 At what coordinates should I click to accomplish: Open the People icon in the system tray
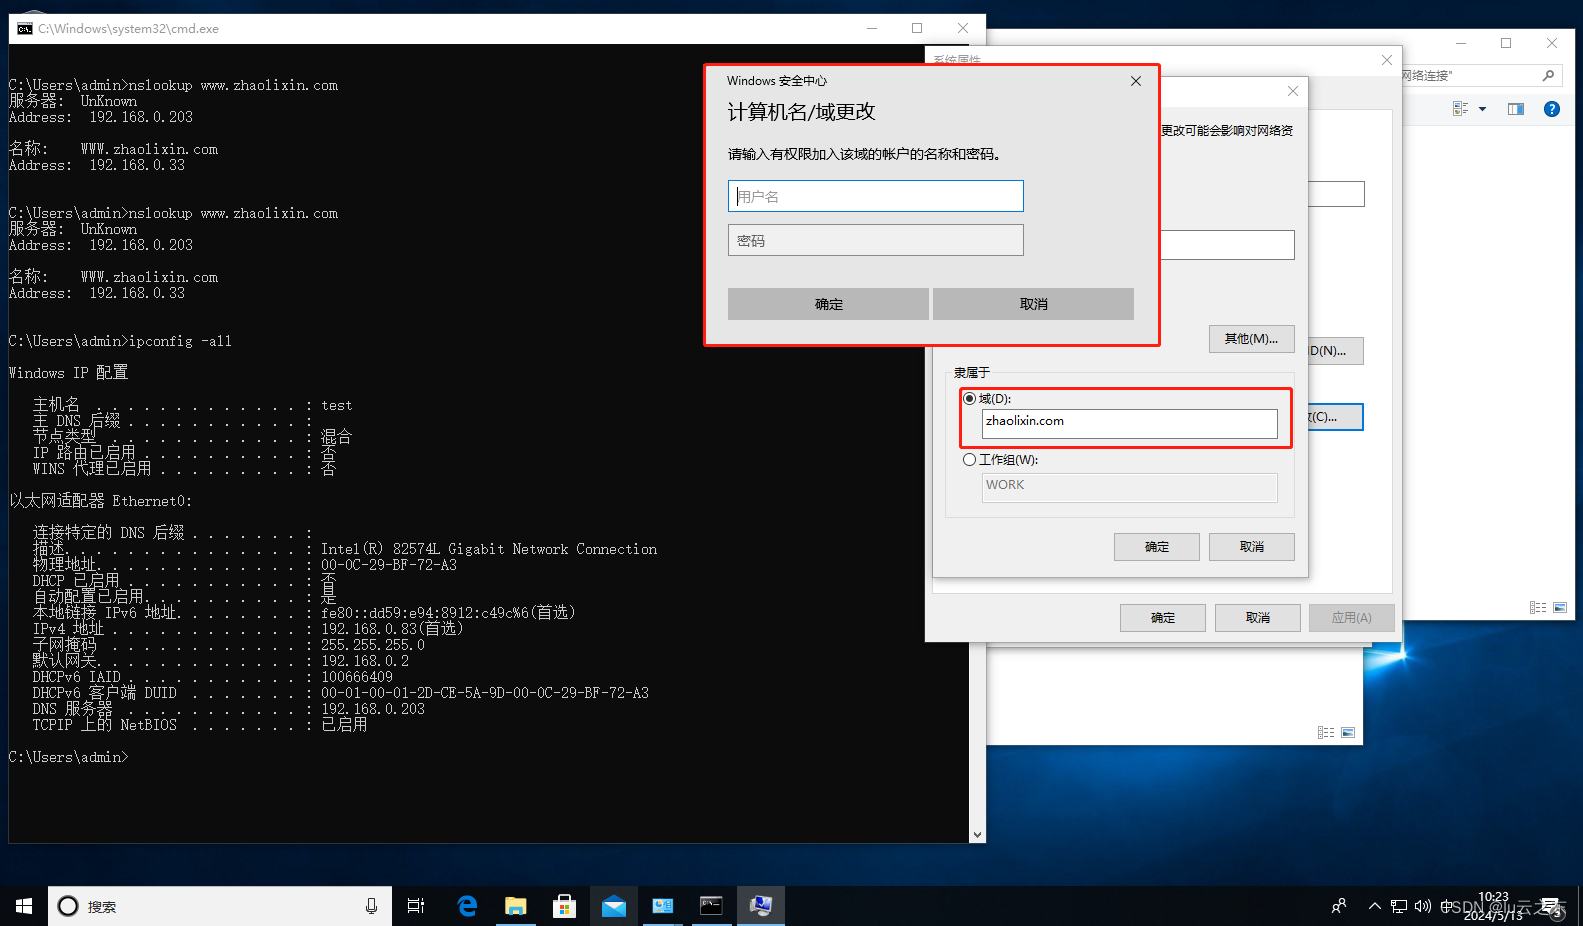pyautogui.click(x=1339, y=906)
